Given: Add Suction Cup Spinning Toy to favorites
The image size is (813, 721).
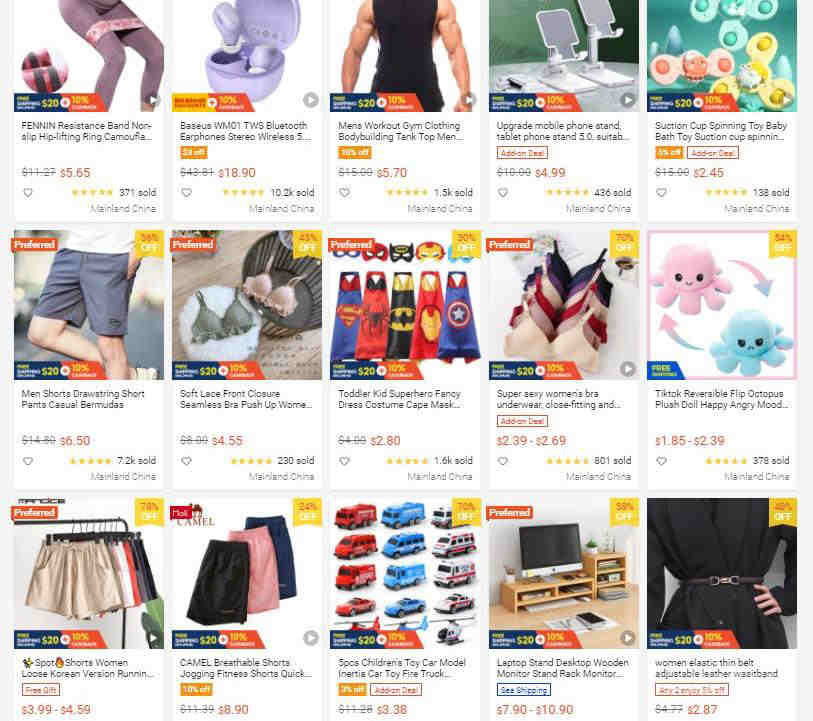Looking at the screenshot, I should (662, 193).
